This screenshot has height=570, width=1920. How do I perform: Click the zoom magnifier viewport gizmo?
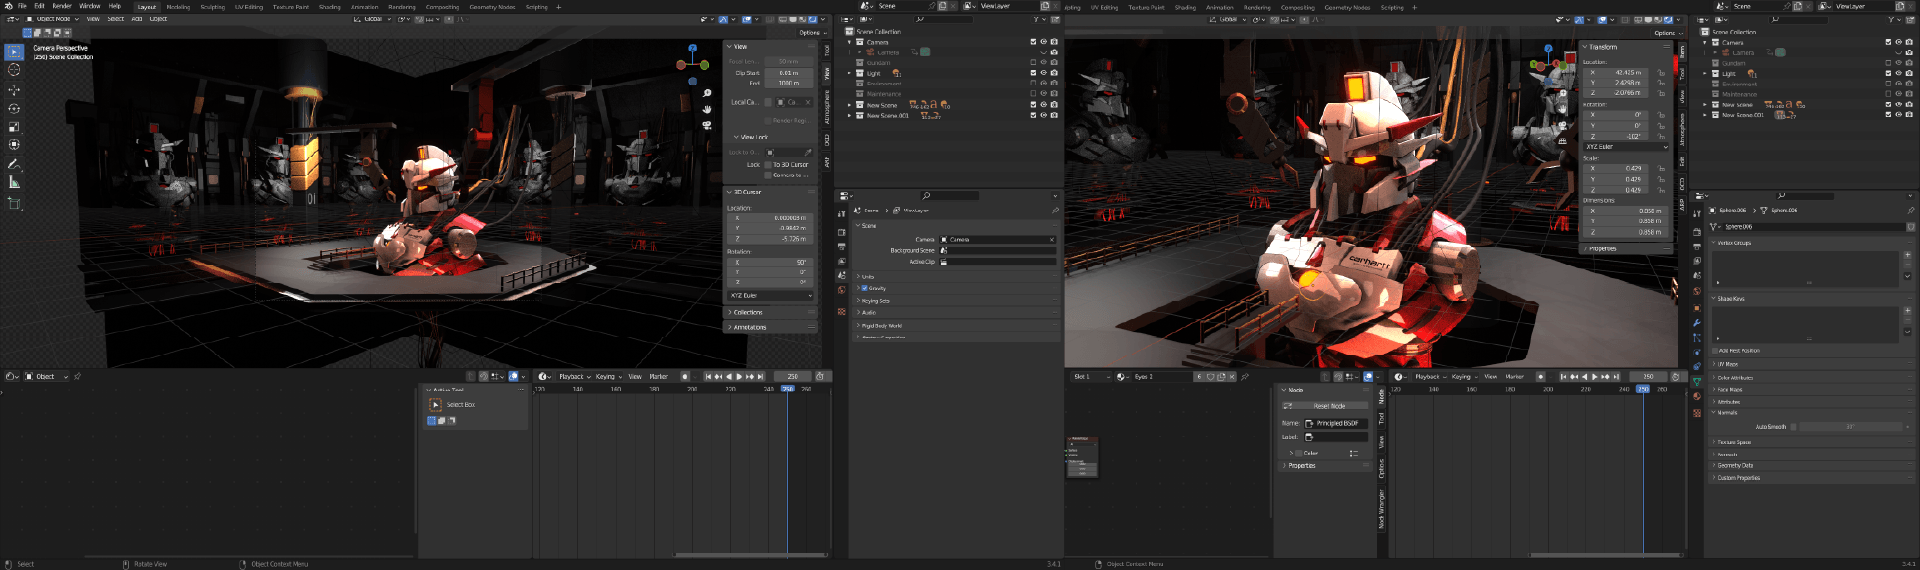[x=707, y=93]
